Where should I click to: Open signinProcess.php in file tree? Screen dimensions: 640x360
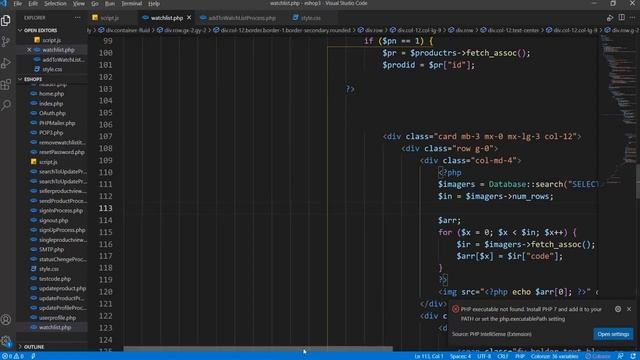pos(61,211)
